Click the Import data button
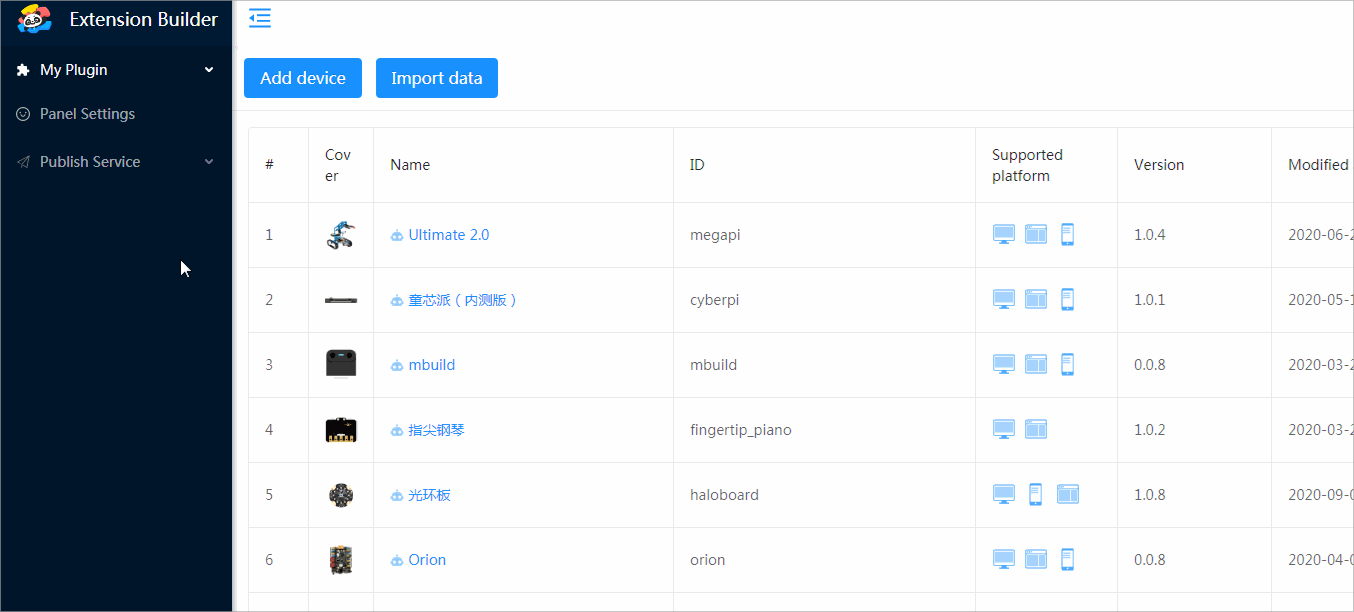This screenshot has height=612, width=1354. point(436,77)
